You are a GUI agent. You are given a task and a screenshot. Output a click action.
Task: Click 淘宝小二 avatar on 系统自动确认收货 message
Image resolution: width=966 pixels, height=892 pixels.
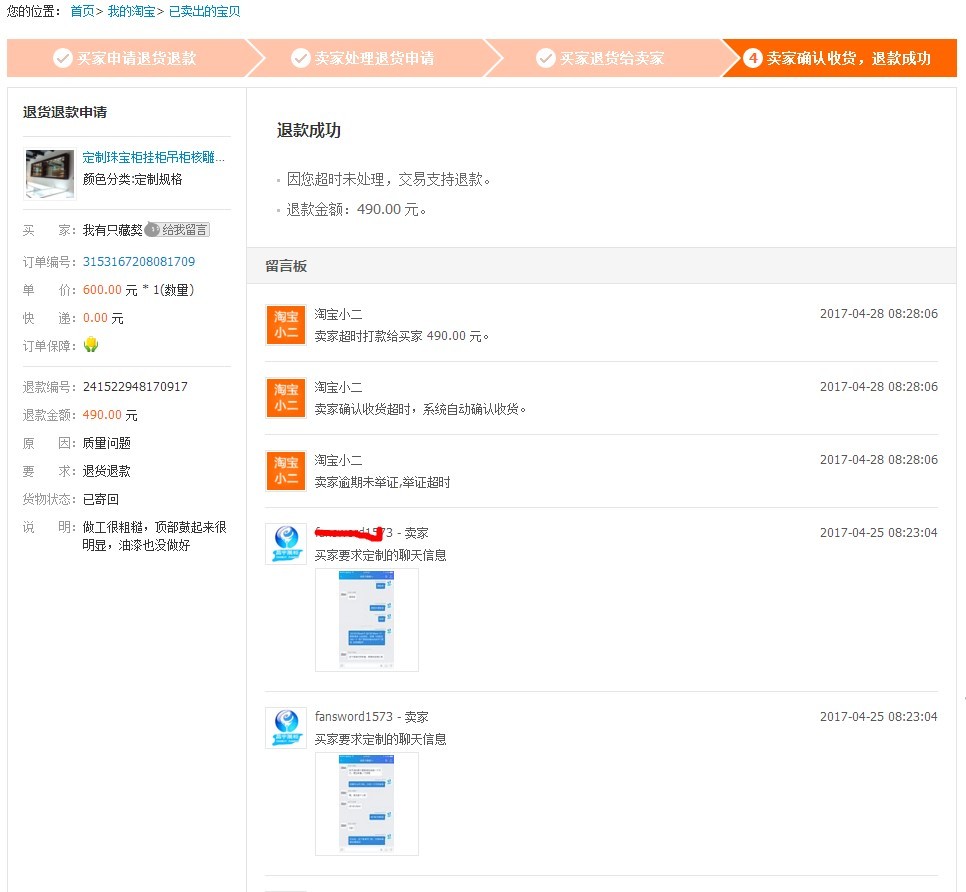[286, 398]
